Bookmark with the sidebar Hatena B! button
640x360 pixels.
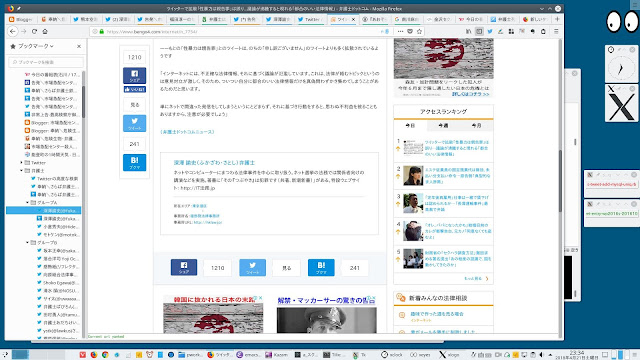[x=135, y=162]
